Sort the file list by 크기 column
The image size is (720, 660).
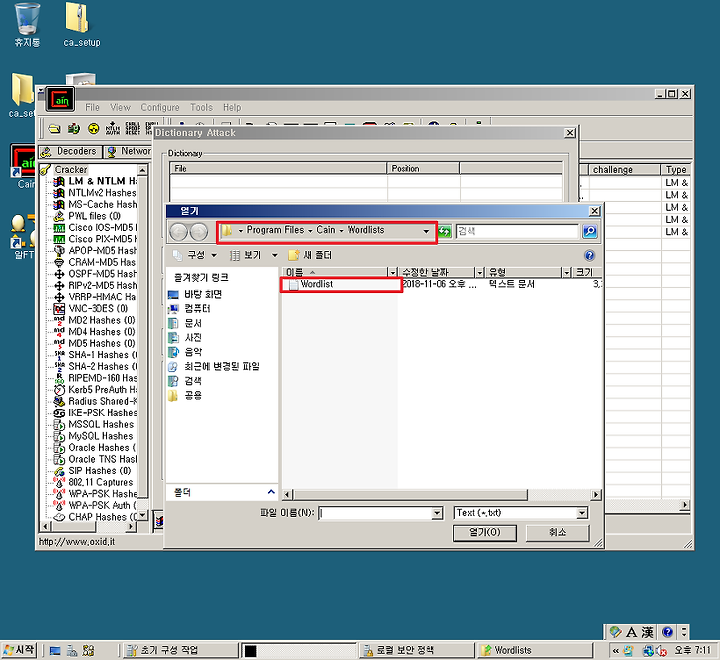pos(587,272)
